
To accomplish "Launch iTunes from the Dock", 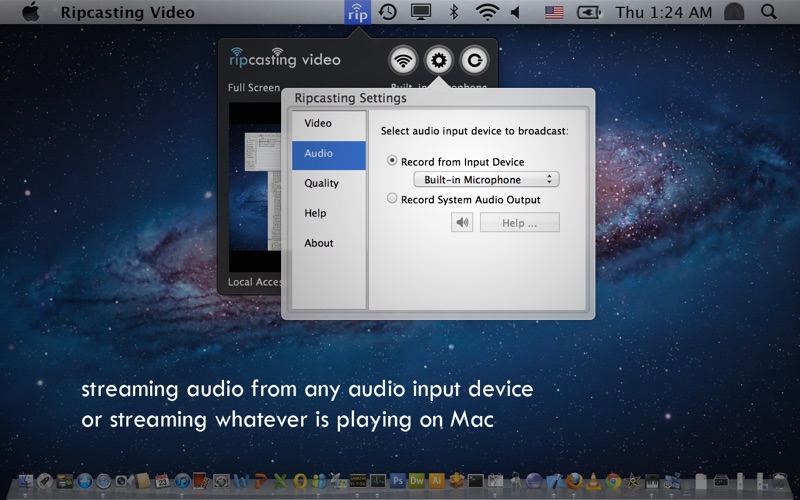I will tap(182, 481).
